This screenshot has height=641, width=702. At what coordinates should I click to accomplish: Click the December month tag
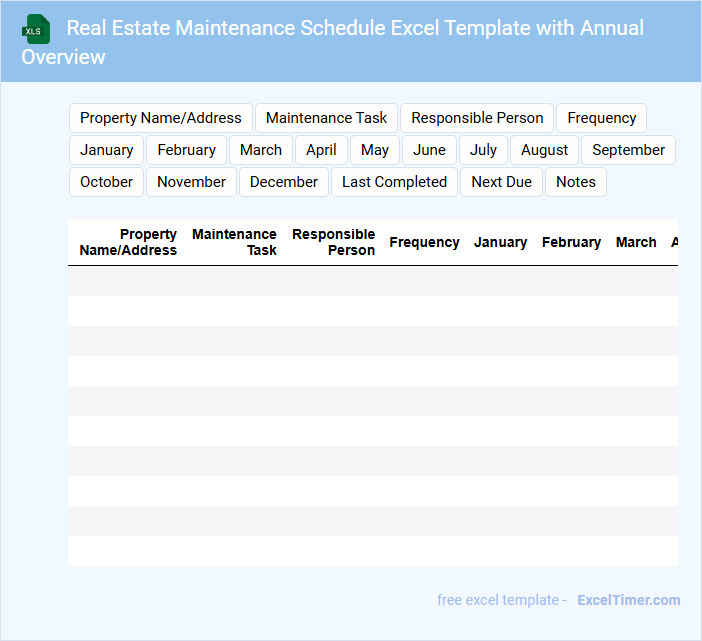(284, 182)
